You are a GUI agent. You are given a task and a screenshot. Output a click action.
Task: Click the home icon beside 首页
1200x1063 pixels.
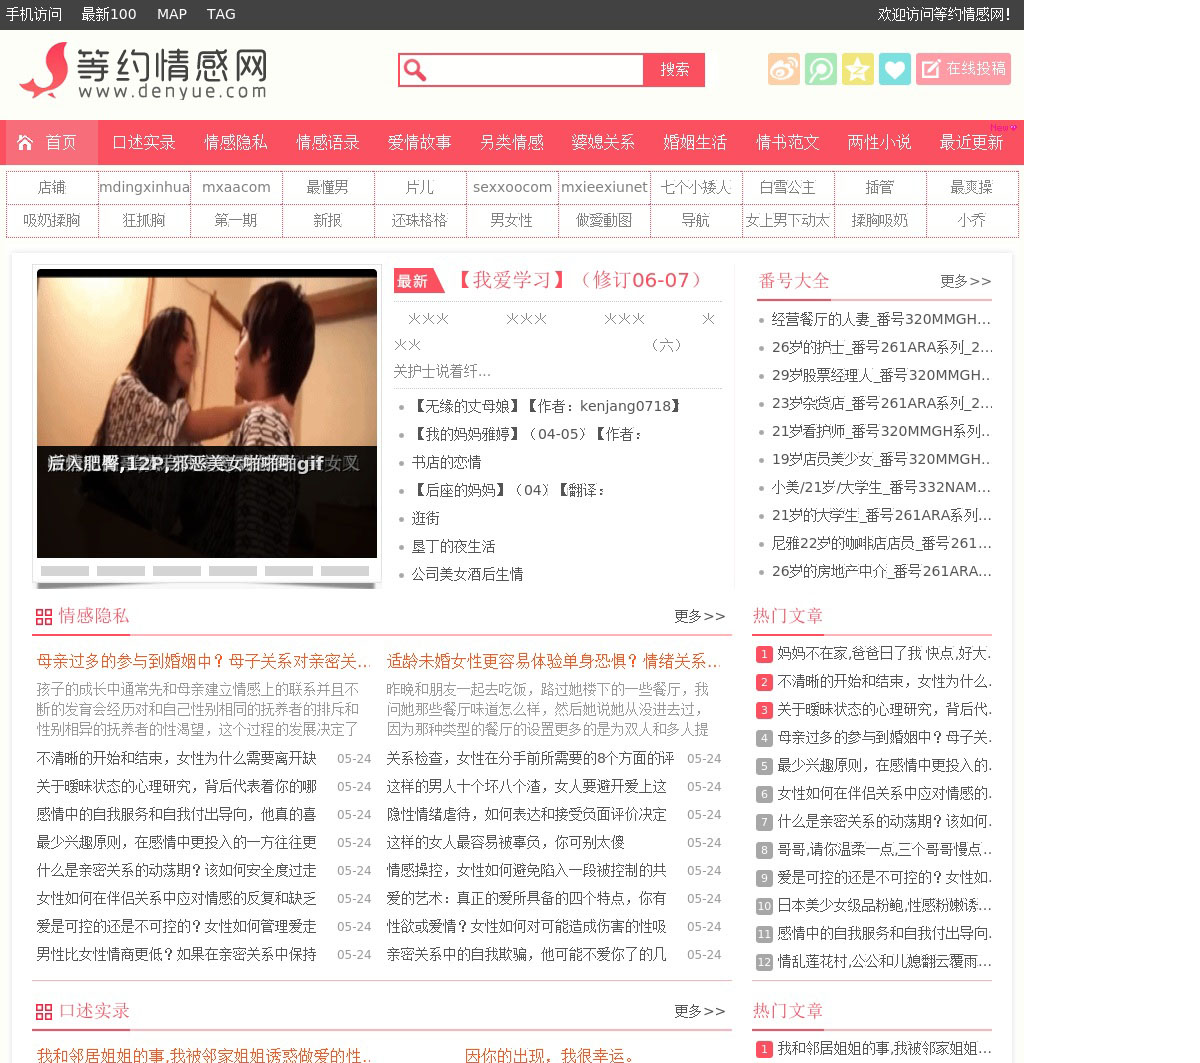click(x=26, y=142)
